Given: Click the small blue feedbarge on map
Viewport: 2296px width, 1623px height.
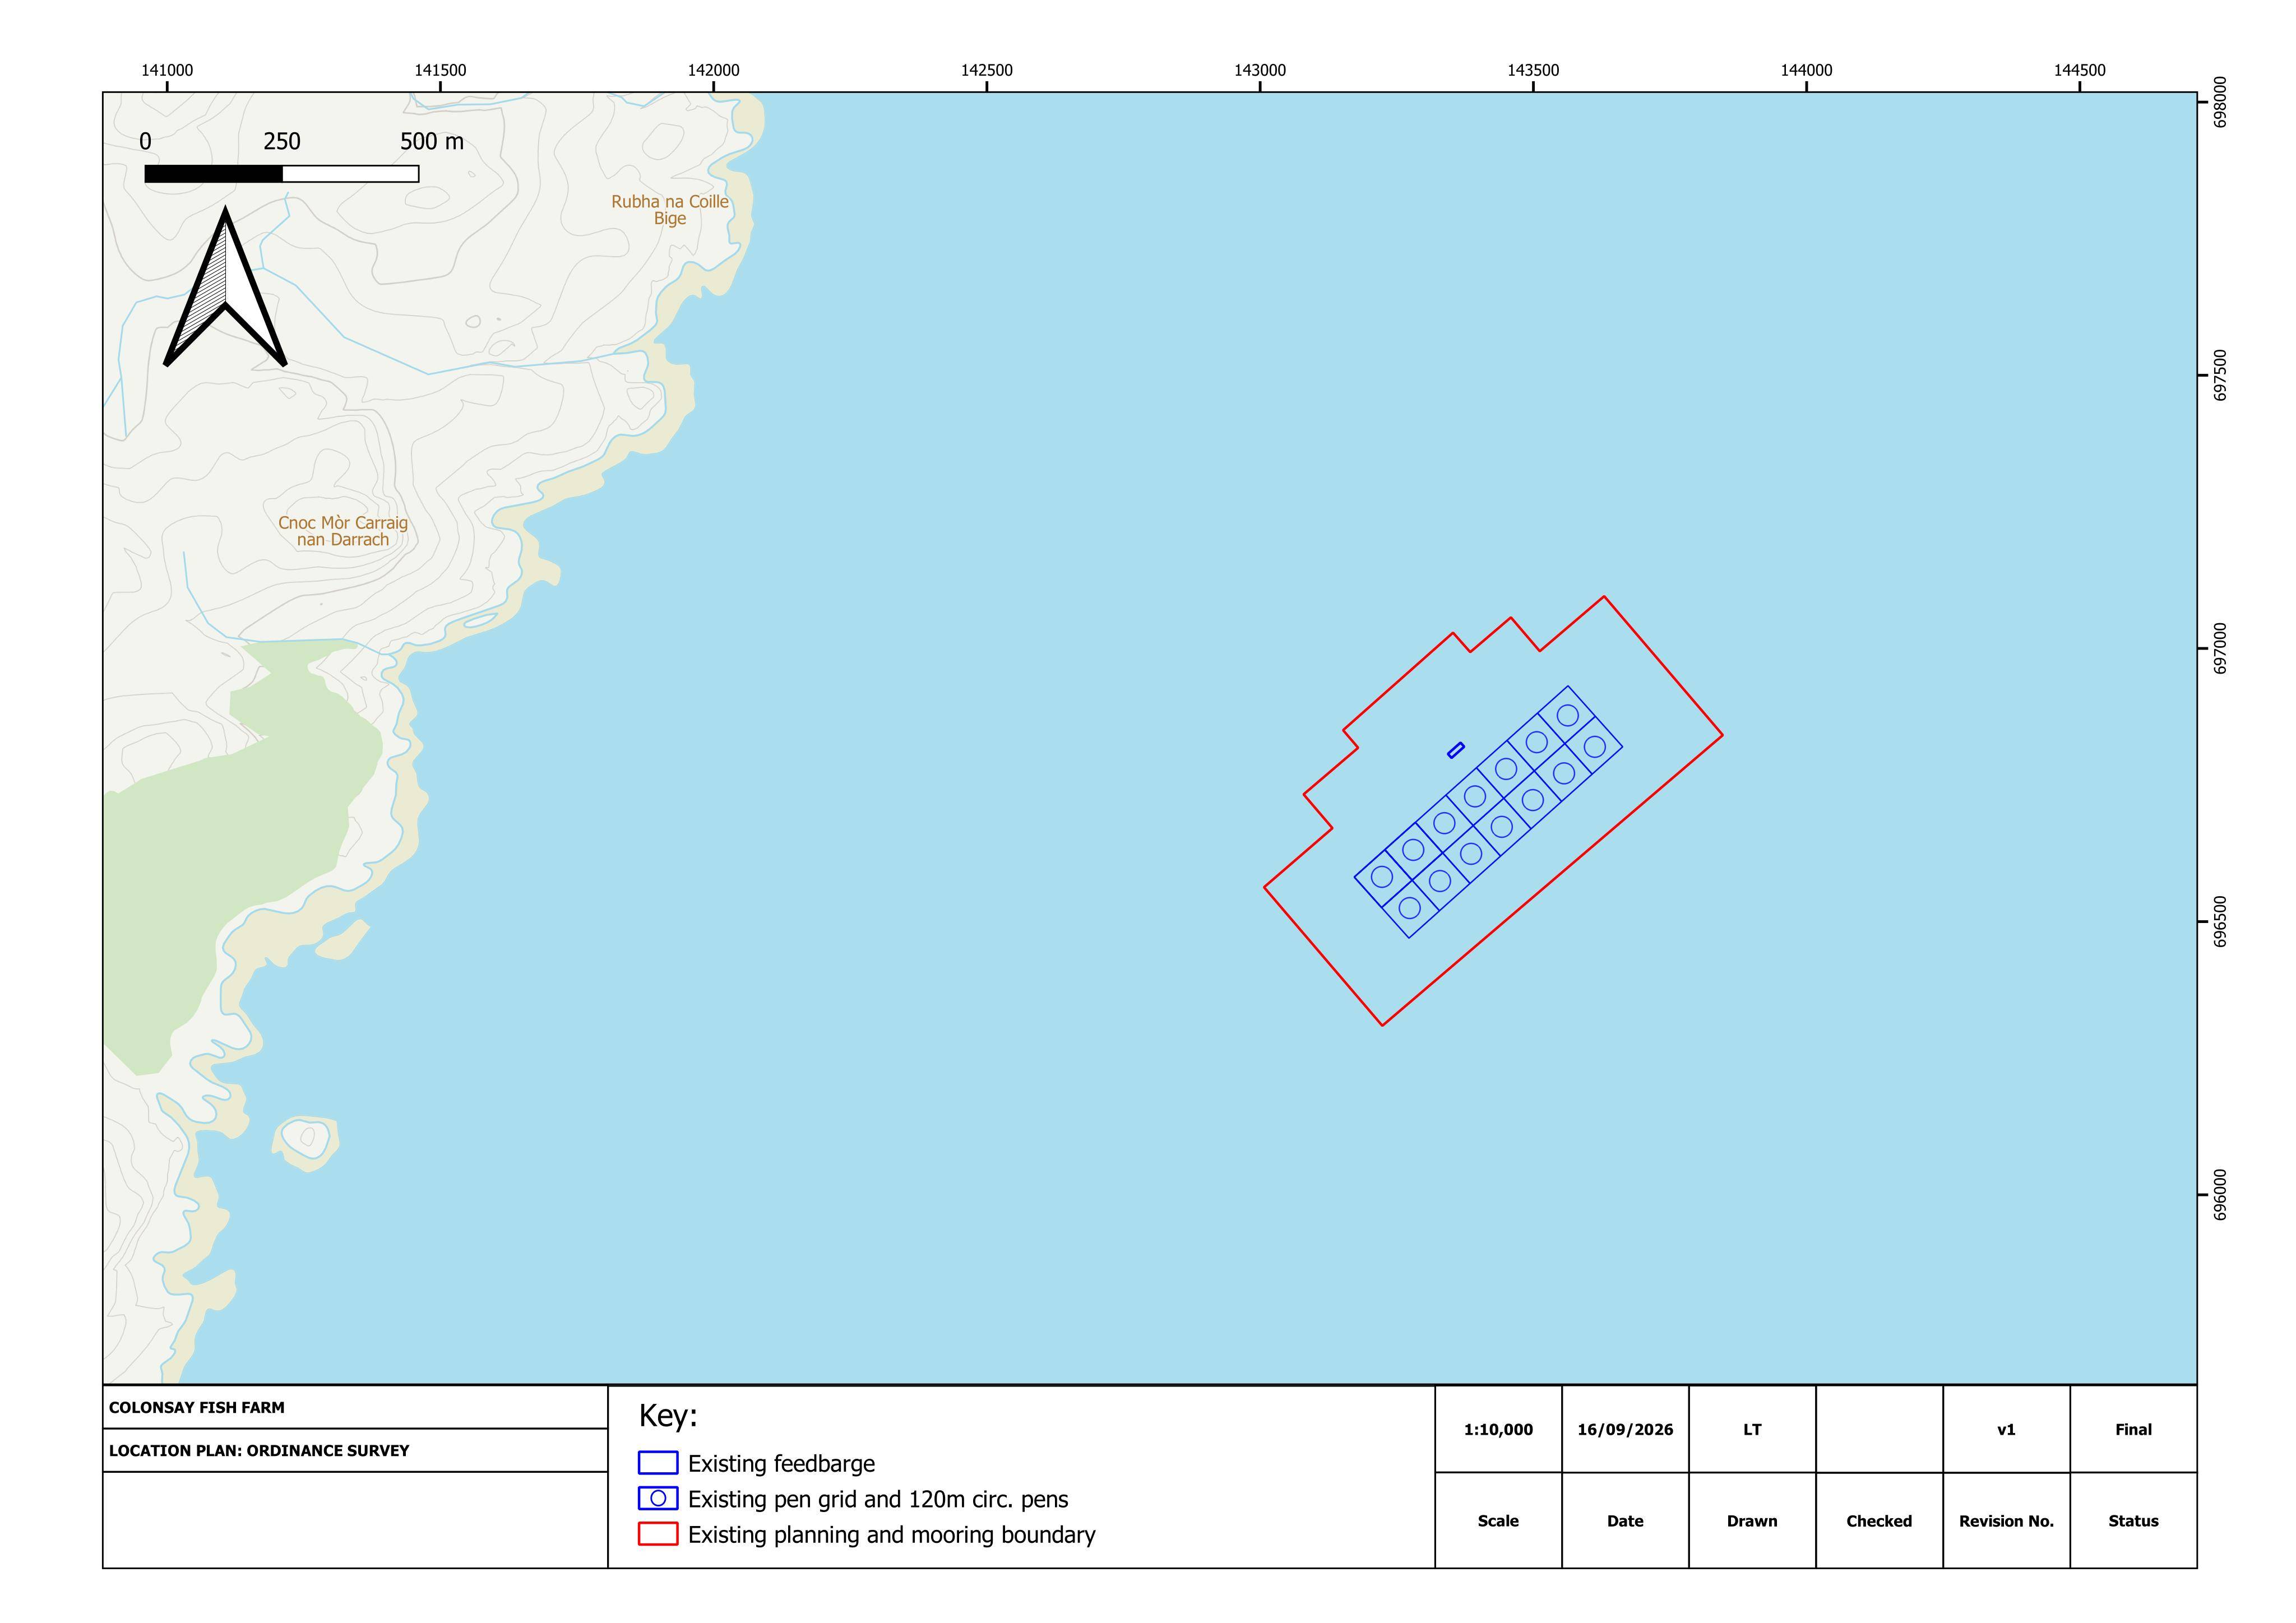Looking at the screenshot, I should point(1456,750).
